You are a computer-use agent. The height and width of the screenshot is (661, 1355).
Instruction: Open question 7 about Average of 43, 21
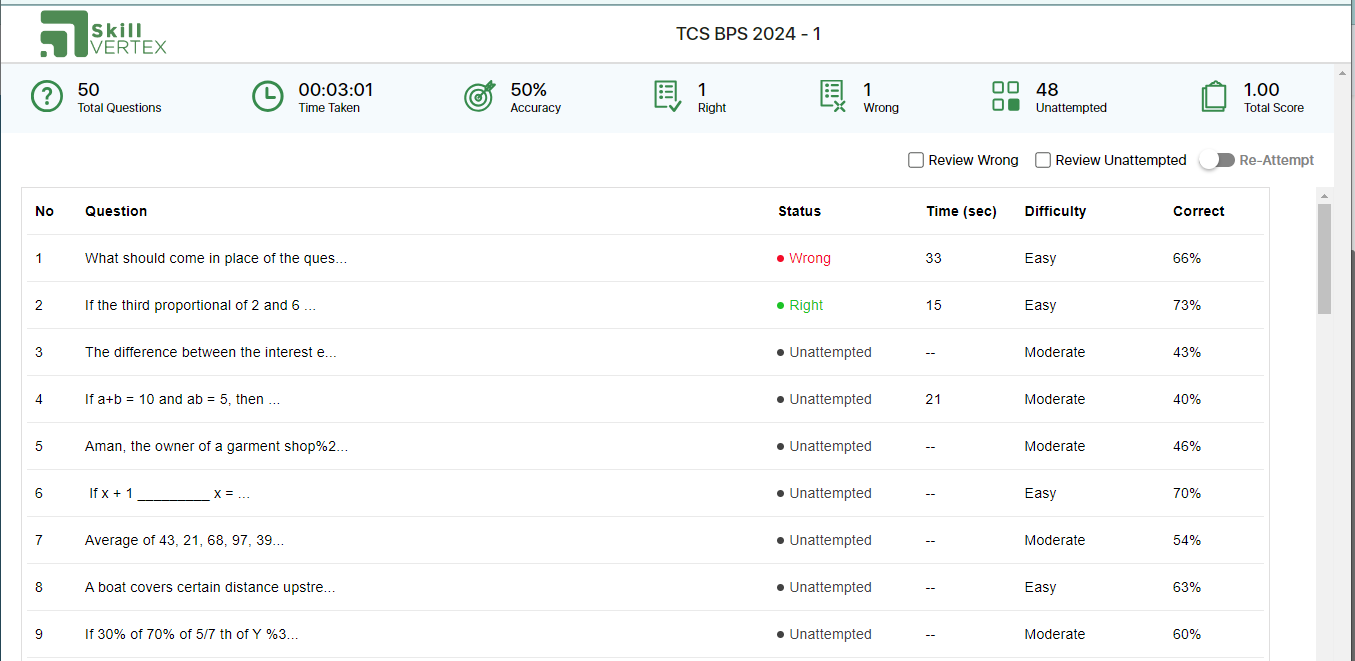pyautogui.click(x=184, y=540)
